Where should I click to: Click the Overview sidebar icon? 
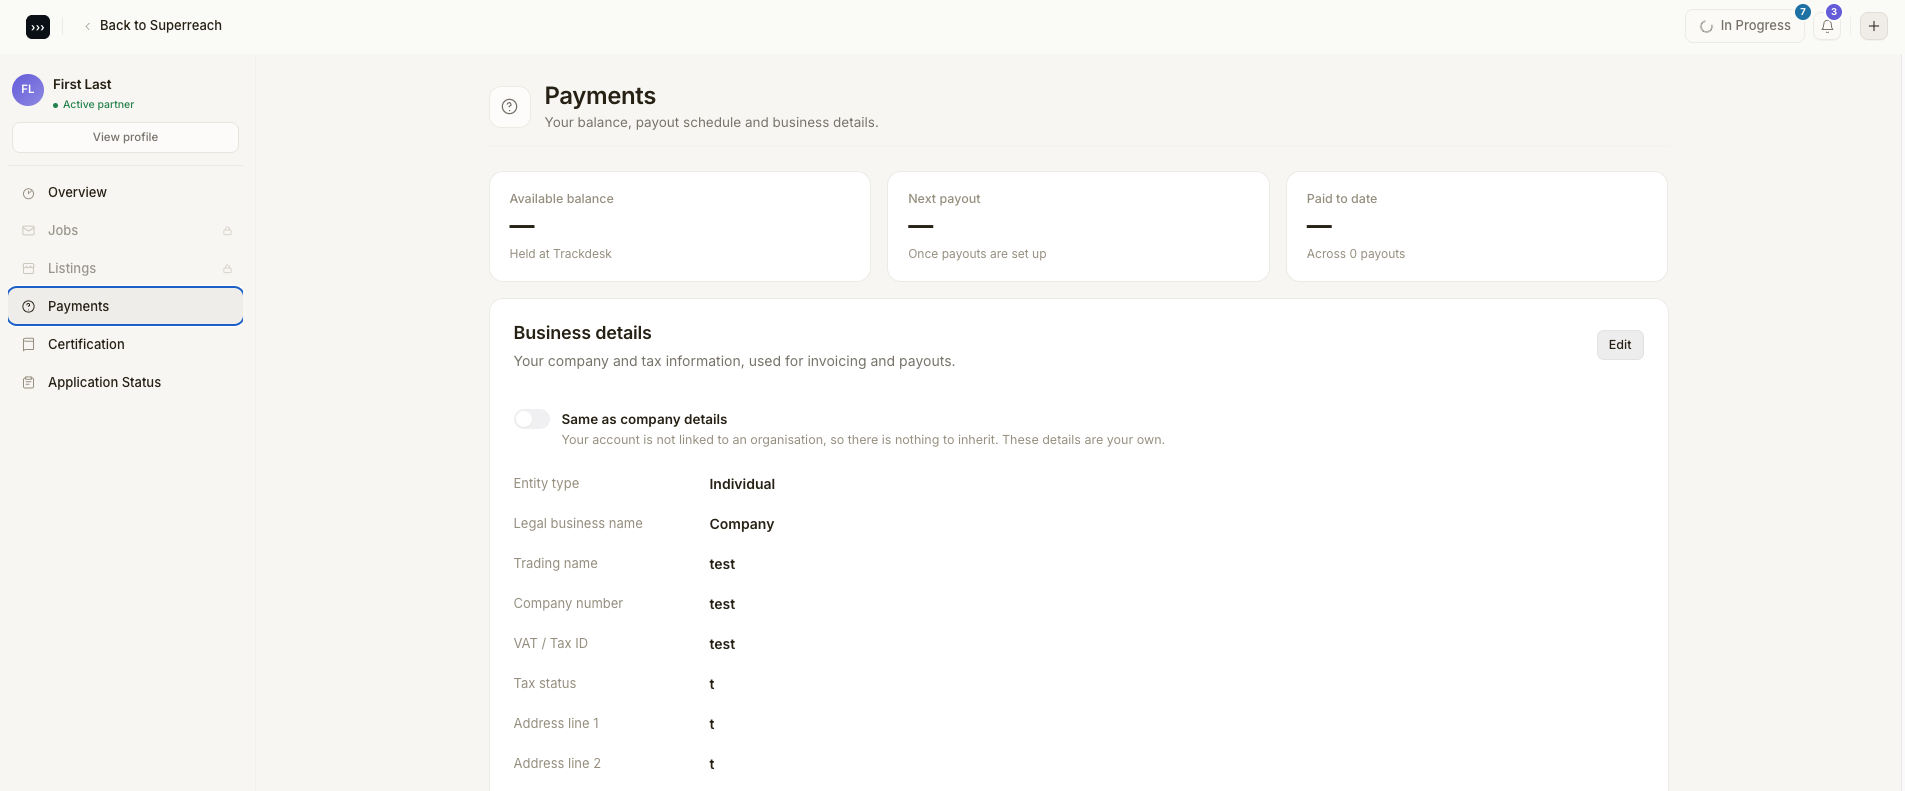pos(29,193)
